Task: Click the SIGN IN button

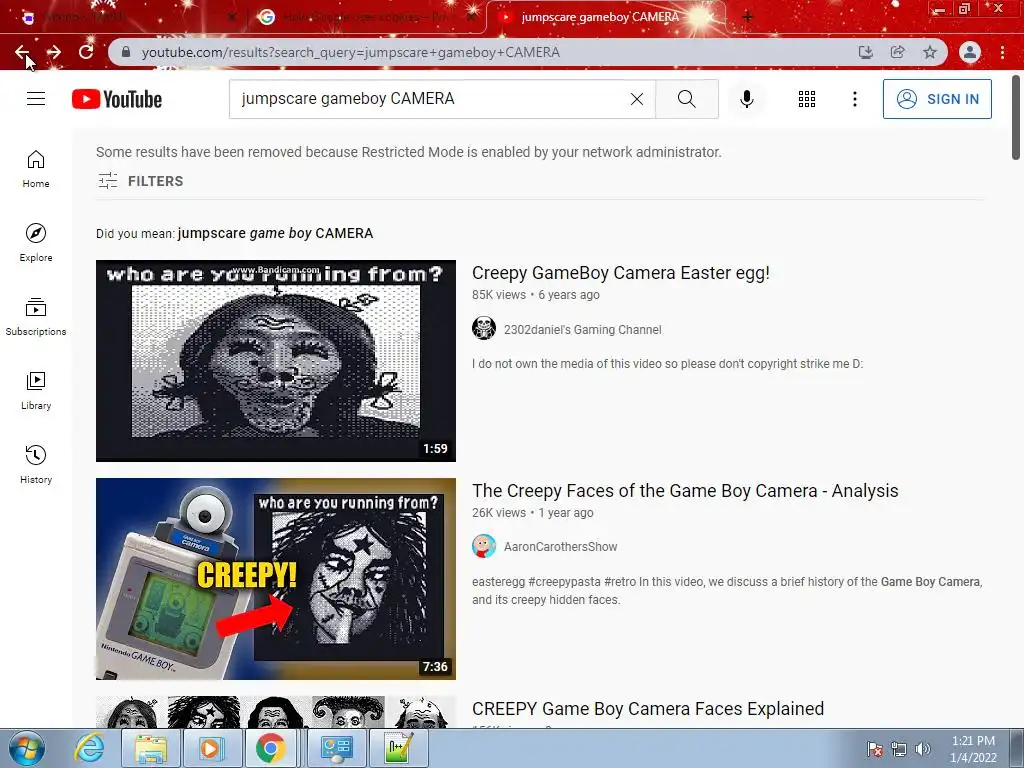Action: (x=937, y=99)
